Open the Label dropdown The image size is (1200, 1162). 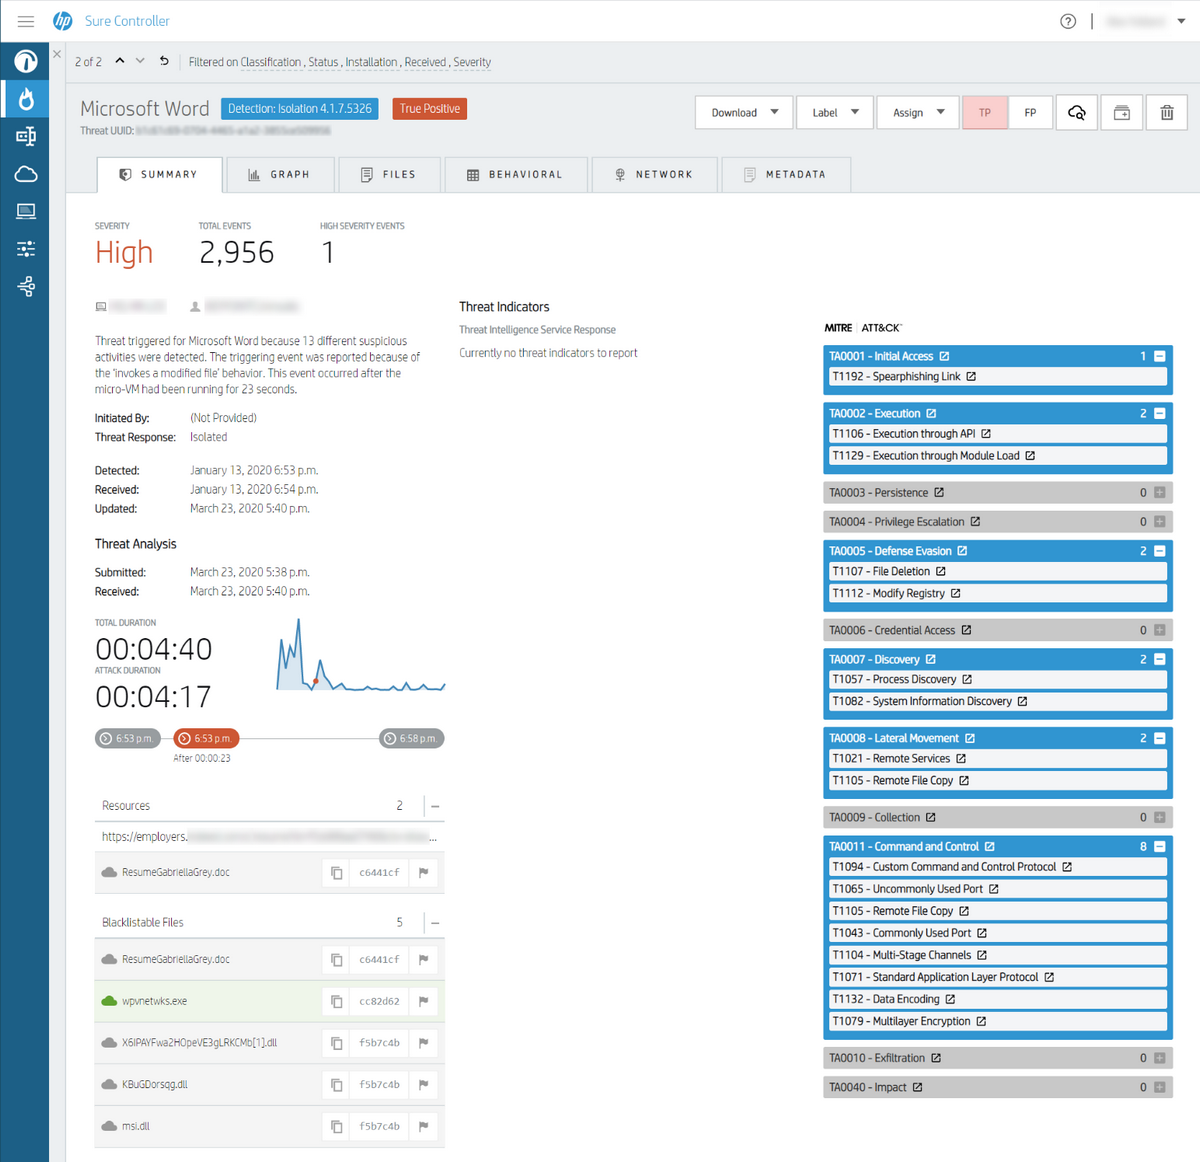point(835,113)
